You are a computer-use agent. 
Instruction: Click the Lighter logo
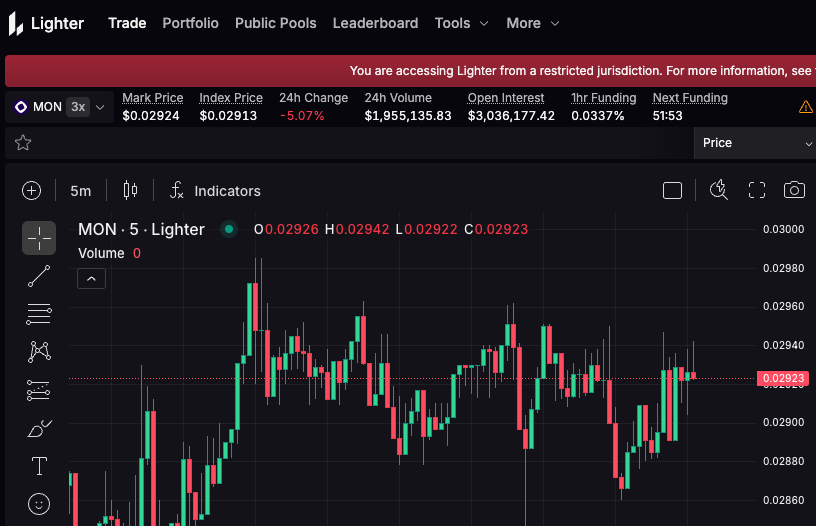pyautogui.click(x=46, y=23)
